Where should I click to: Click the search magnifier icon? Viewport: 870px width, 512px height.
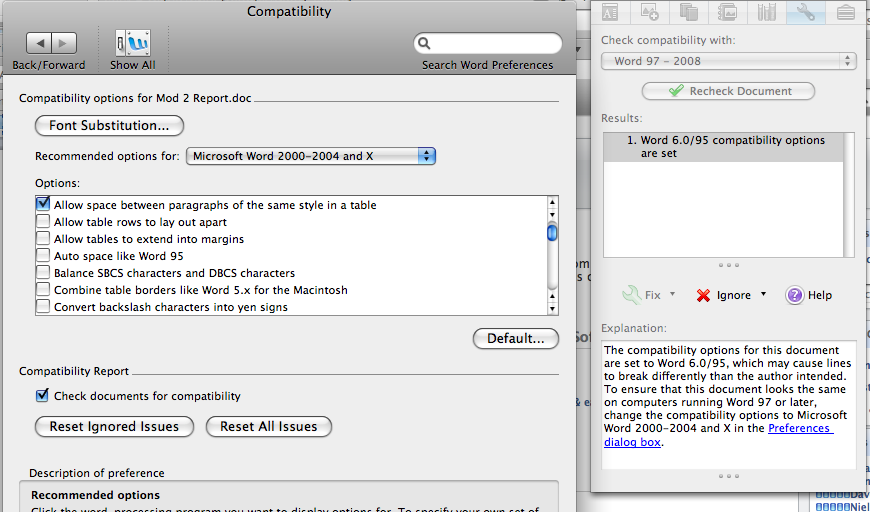pyautogui.click(x=424, y=43)
